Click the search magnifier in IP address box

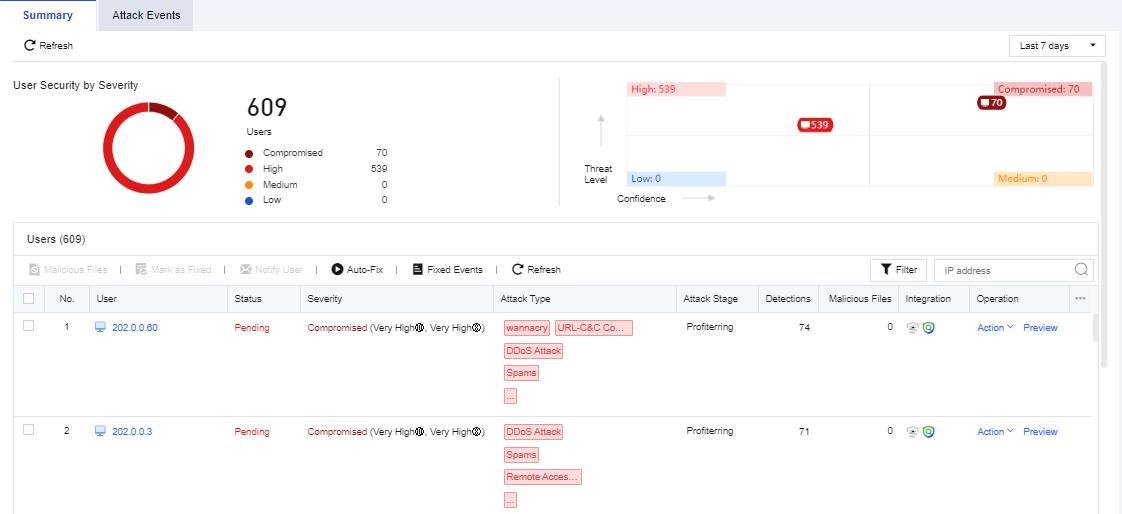1081,270
